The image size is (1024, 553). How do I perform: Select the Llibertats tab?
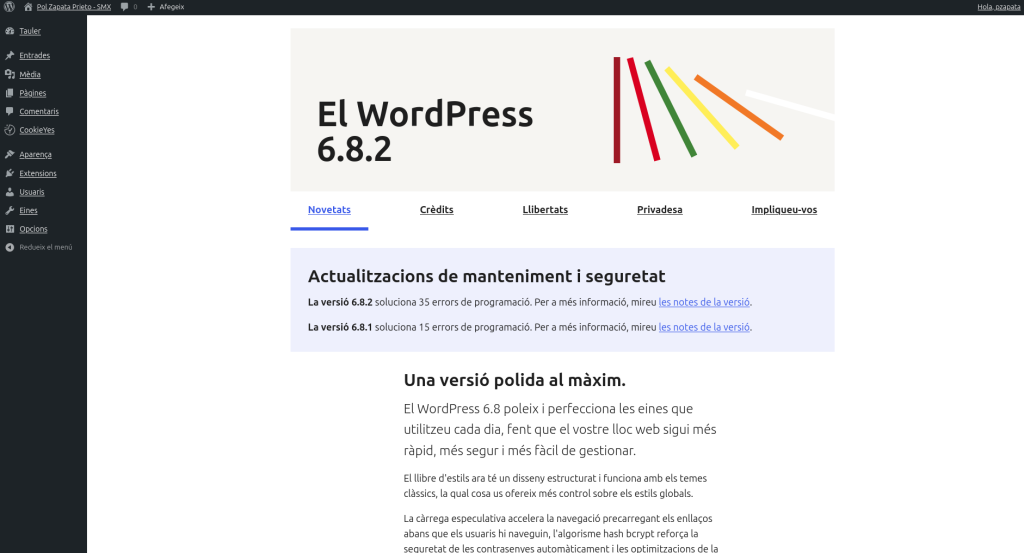click(545, 210)
